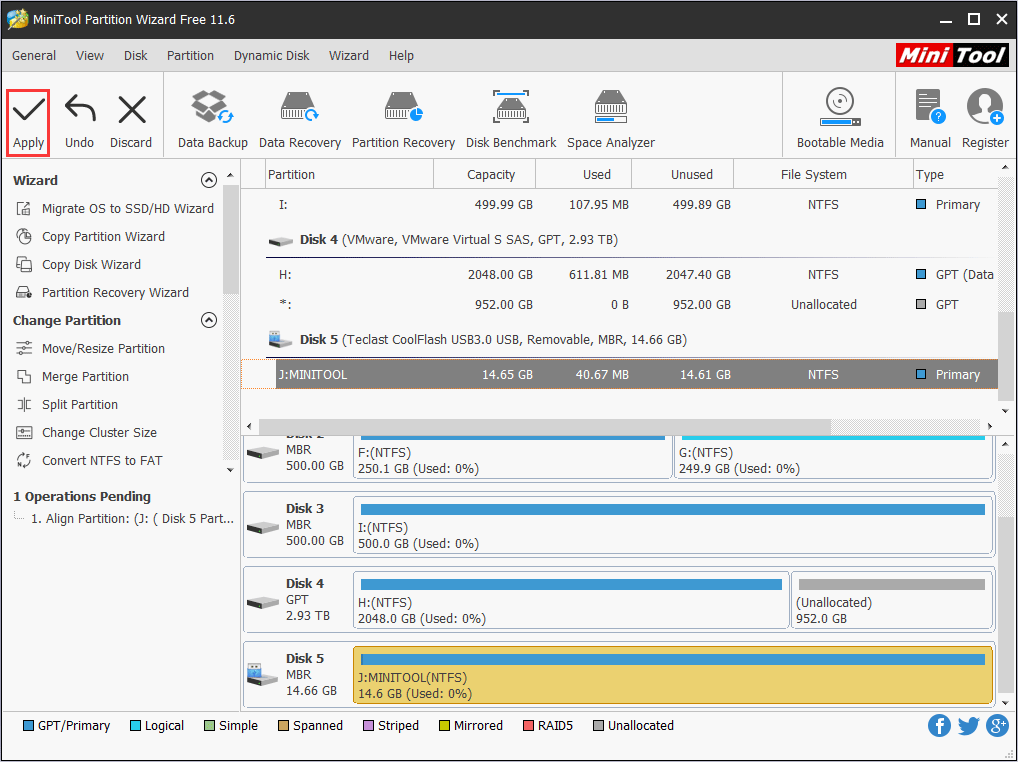Viewport: 1018px width, 762px height.
Task: Open the Wizard menu
Action: [x=349, y=56]
